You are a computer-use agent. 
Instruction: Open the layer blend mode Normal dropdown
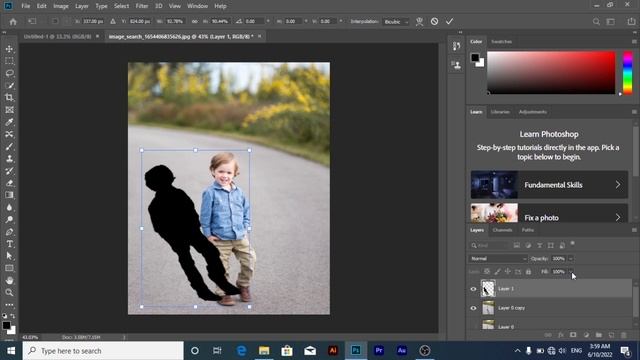click(x=498, y=258)
